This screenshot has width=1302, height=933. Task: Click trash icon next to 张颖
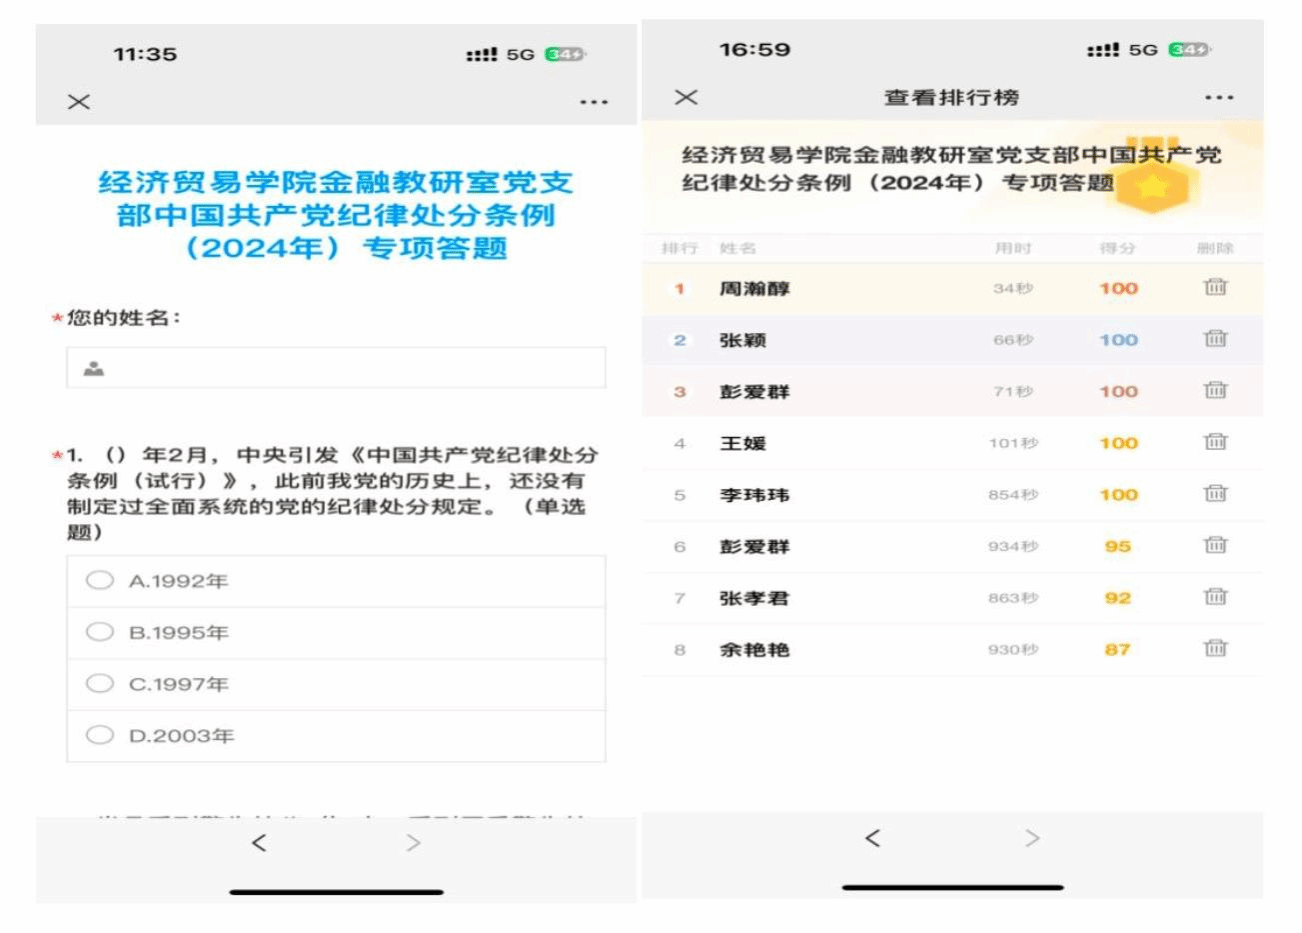tap(1214, 339)
